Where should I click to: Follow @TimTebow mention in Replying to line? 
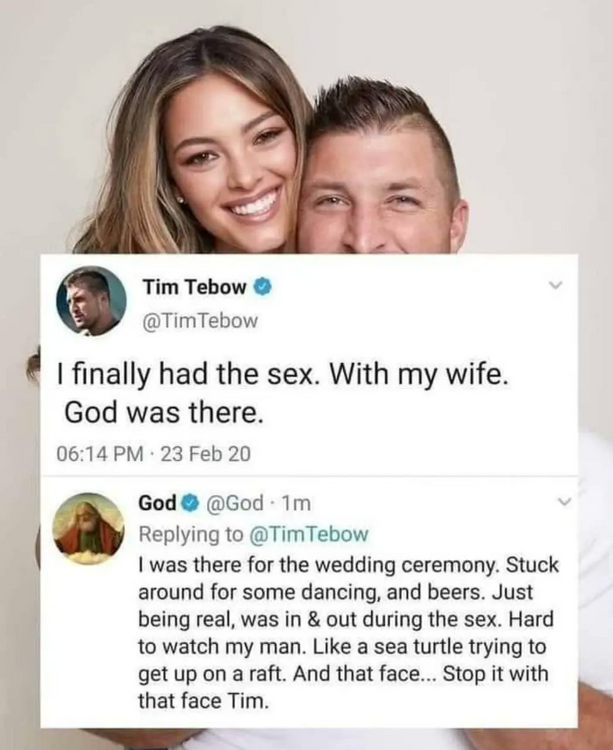tap(309, 534)
